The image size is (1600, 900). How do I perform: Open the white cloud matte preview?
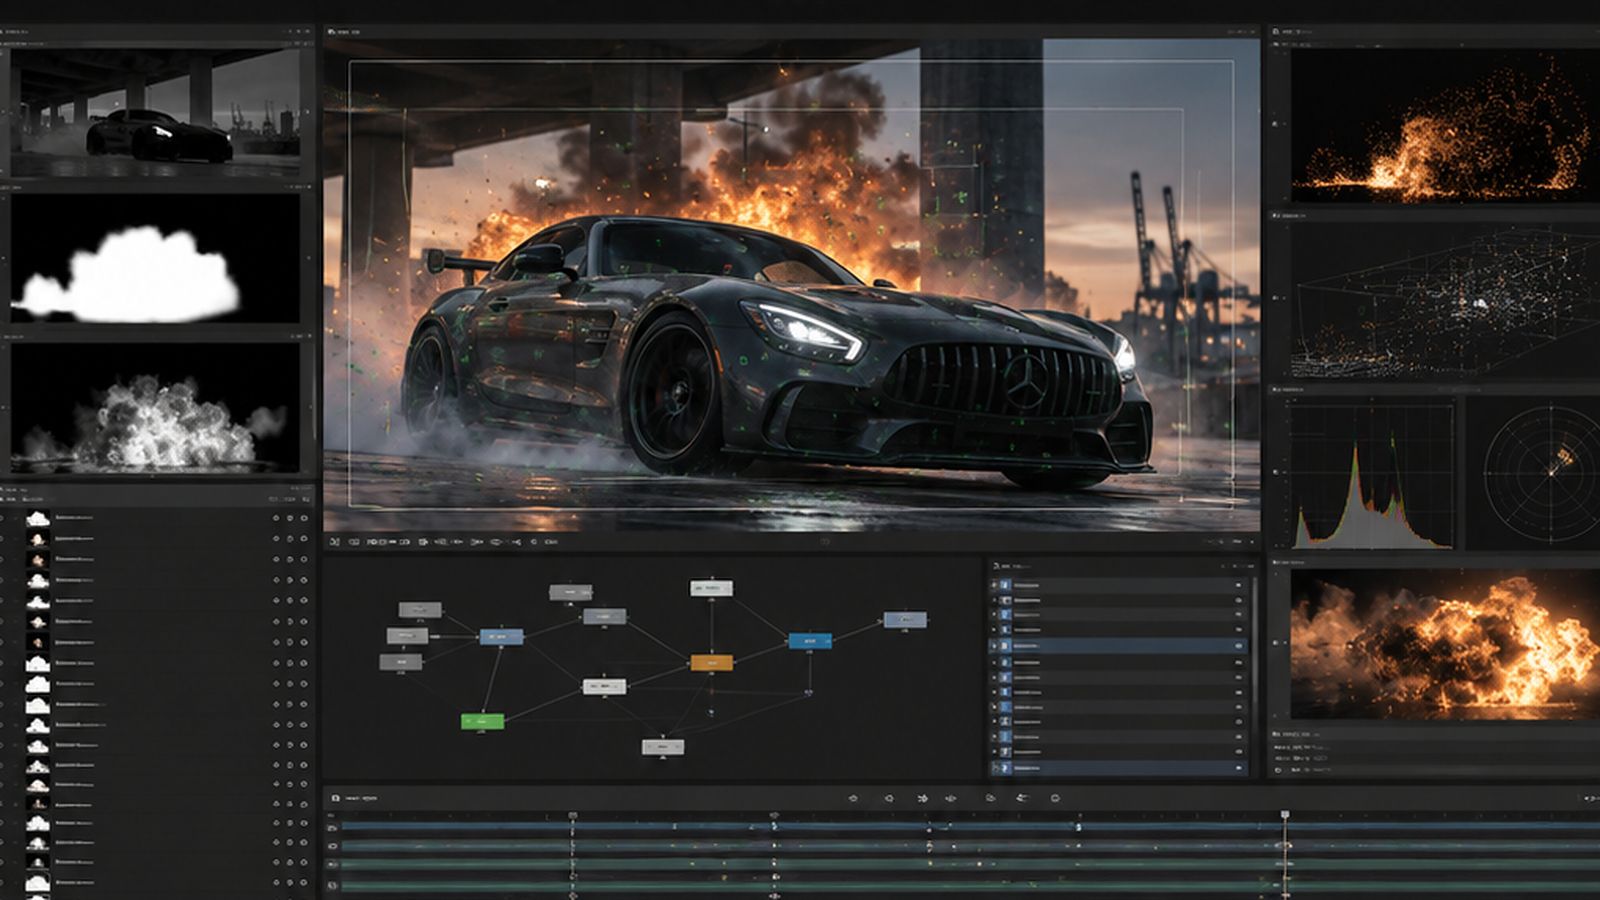[155, 258]
